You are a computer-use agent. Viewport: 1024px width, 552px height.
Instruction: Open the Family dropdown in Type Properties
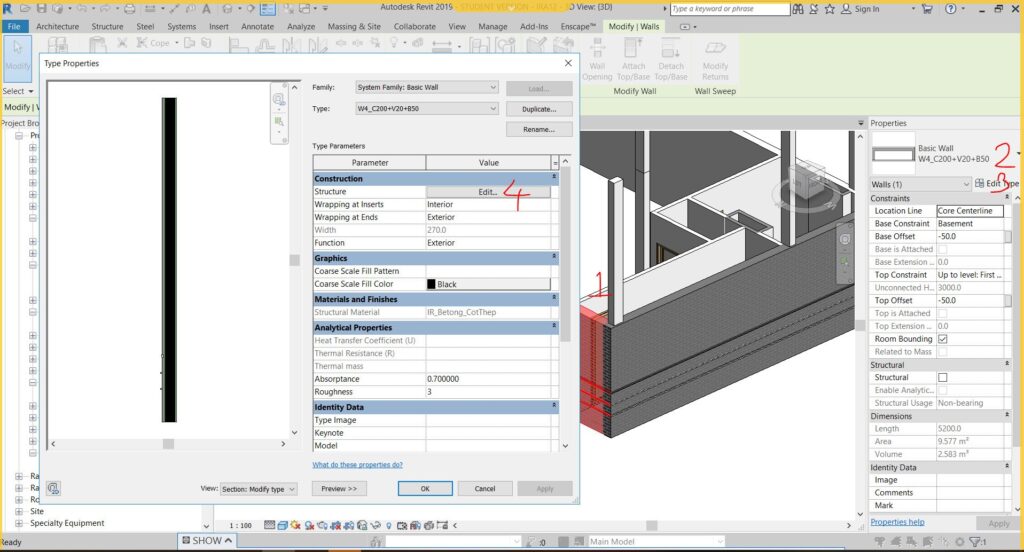pos(427,88)
